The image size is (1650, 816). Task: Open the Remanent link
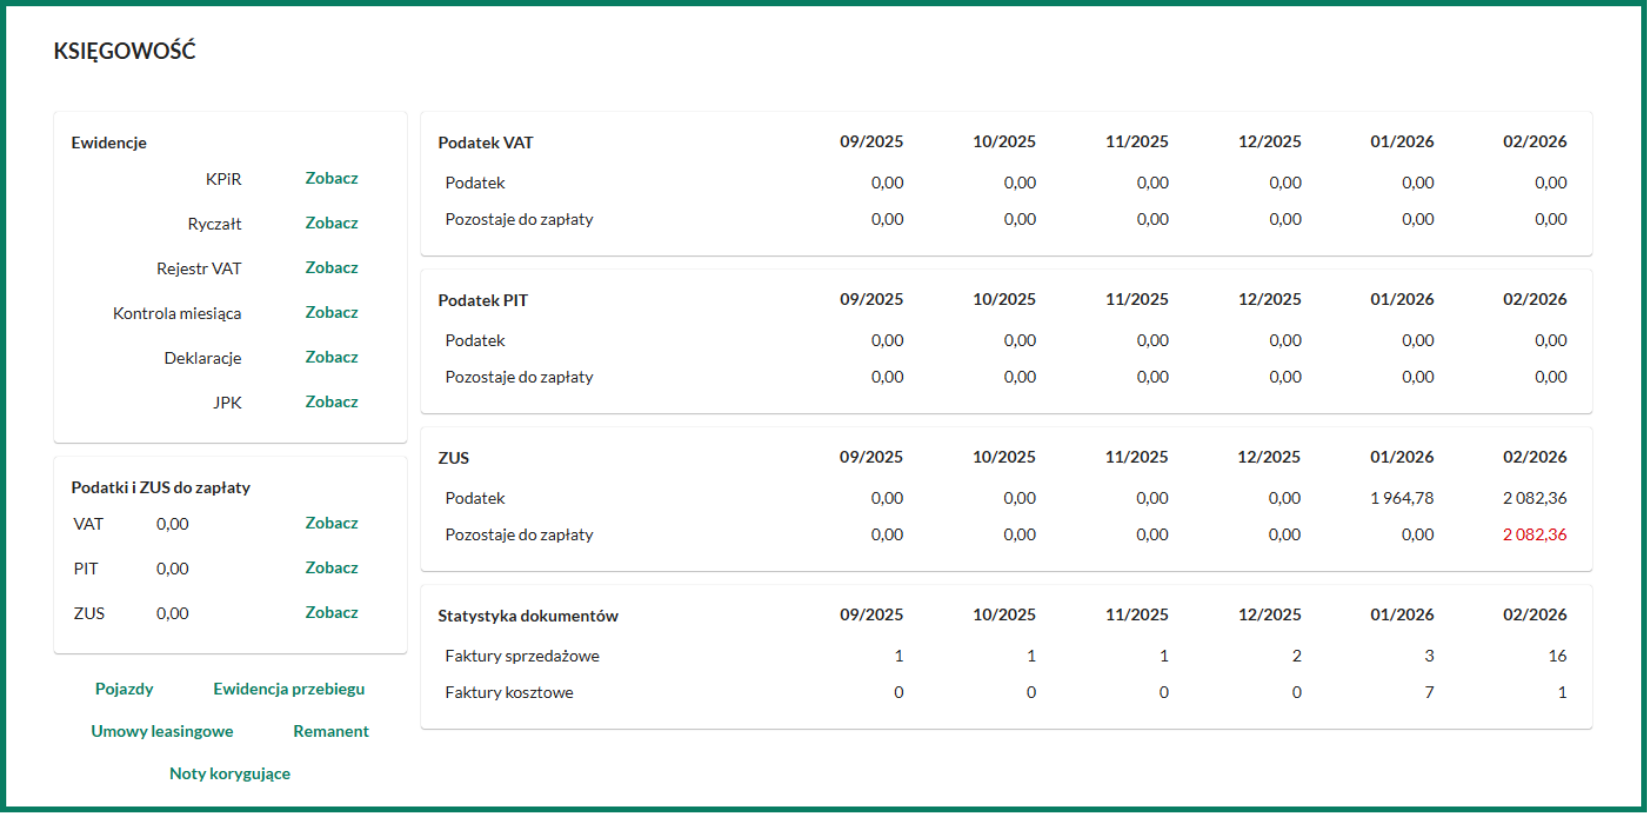[331, 731]
